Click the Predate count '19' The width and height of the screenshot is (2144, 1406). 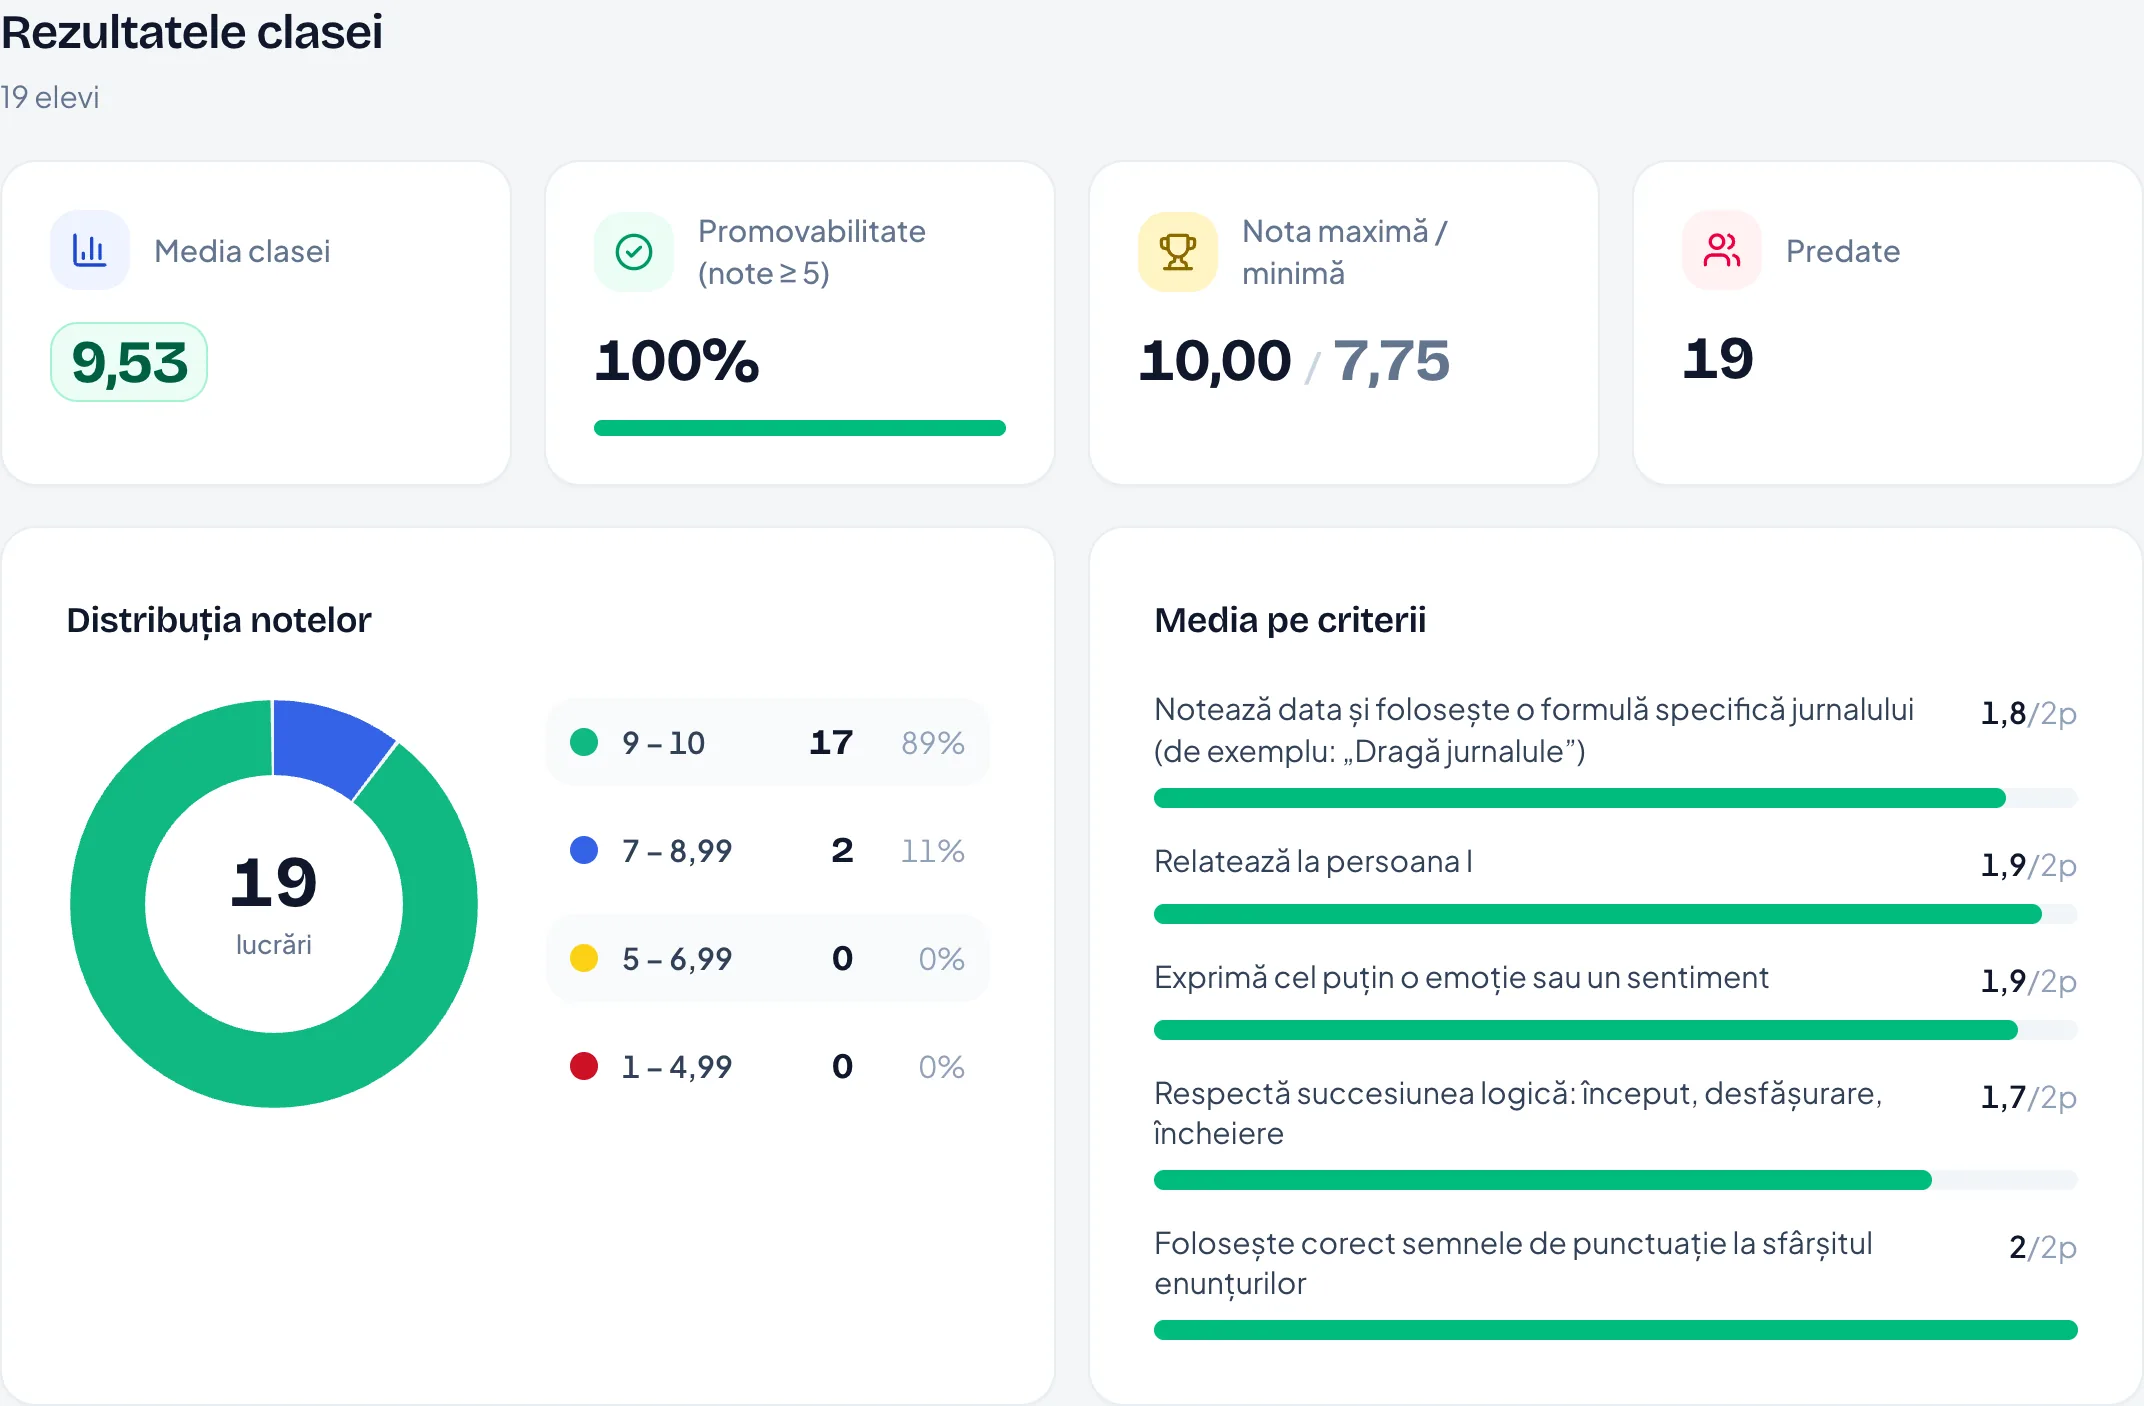[x=1718, y=358]
